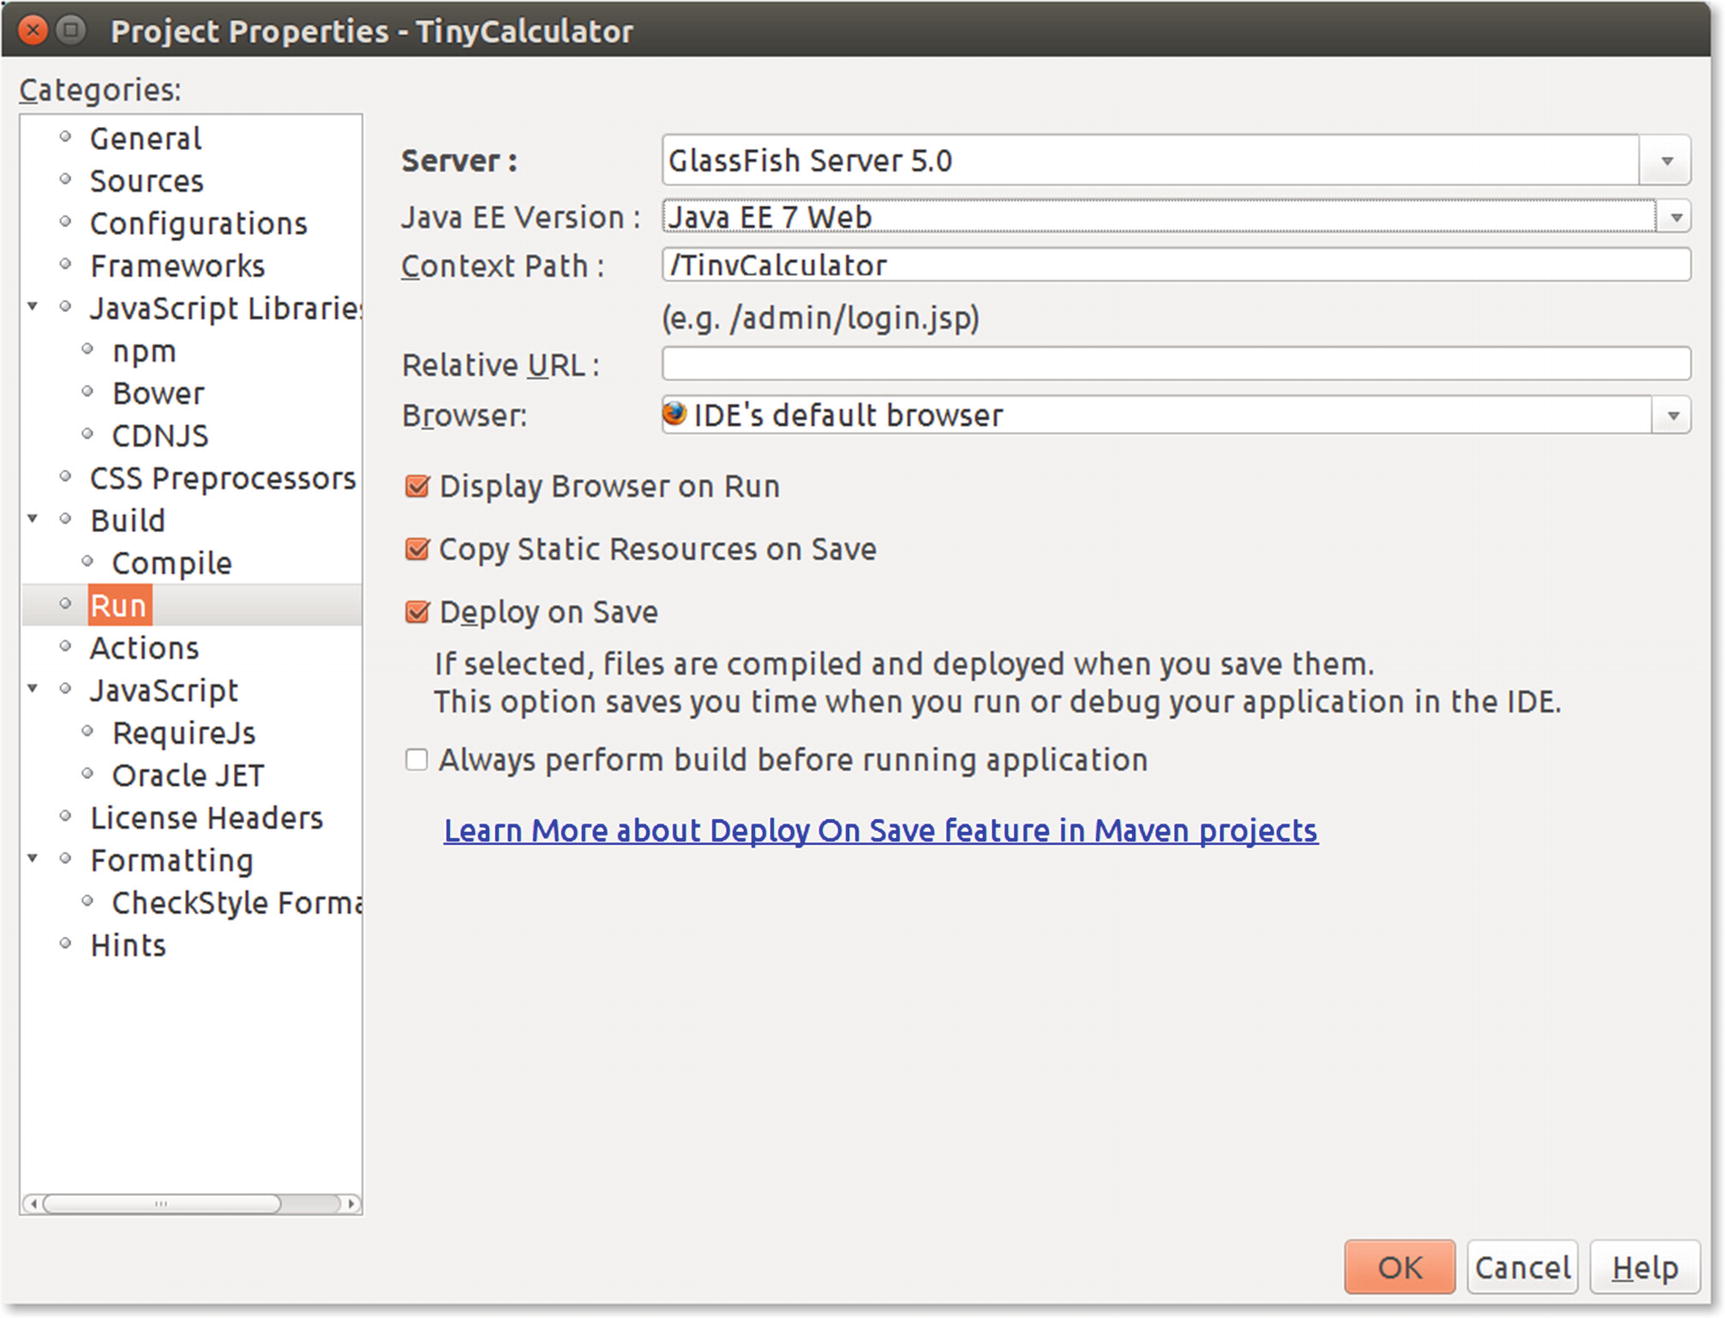Viewport: 1725px width, 1318px height.
Task: Click the categories horizontal scrollbar thumb
Action: pos(162,1204)
